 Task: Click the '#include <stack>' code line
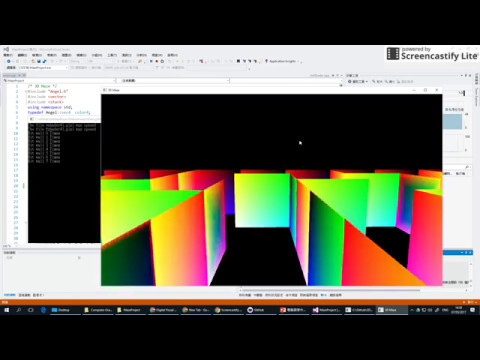45,102
